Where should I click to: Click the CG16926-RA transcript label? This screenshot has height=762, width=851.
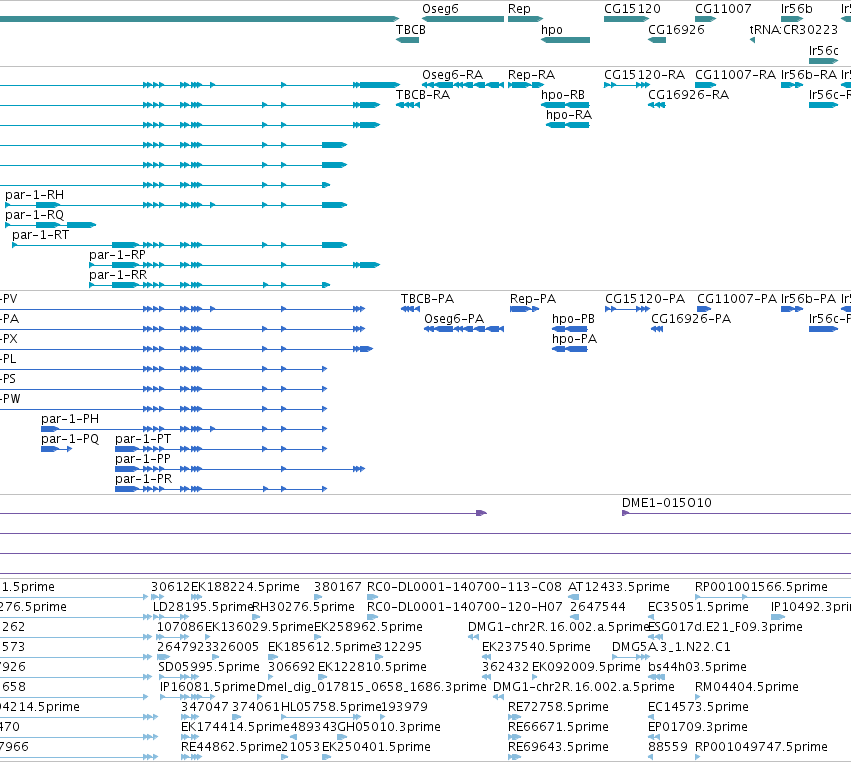(688, 94)
